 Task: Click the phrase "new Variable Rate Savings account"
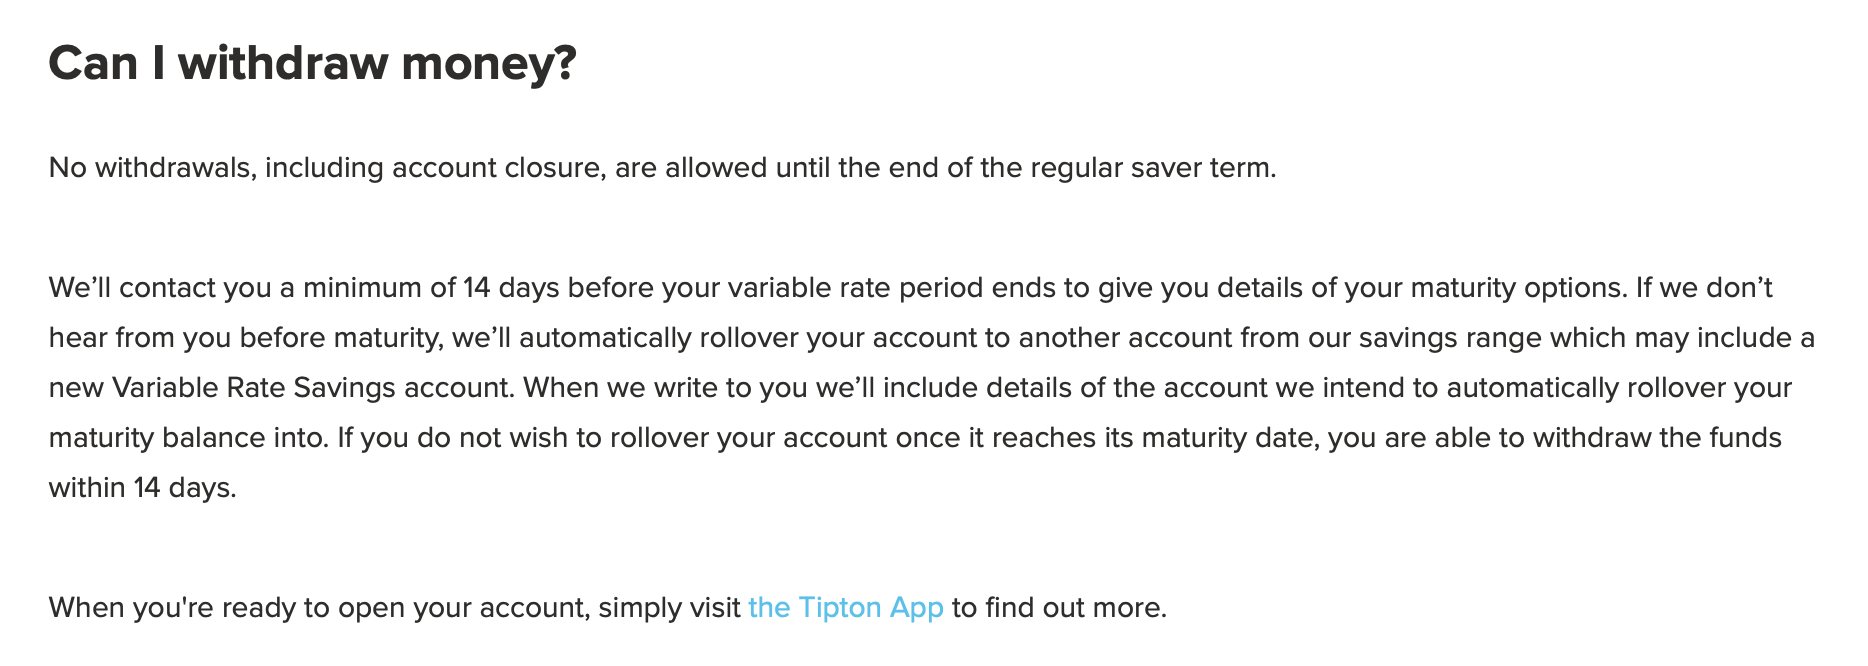coord(280,388)
